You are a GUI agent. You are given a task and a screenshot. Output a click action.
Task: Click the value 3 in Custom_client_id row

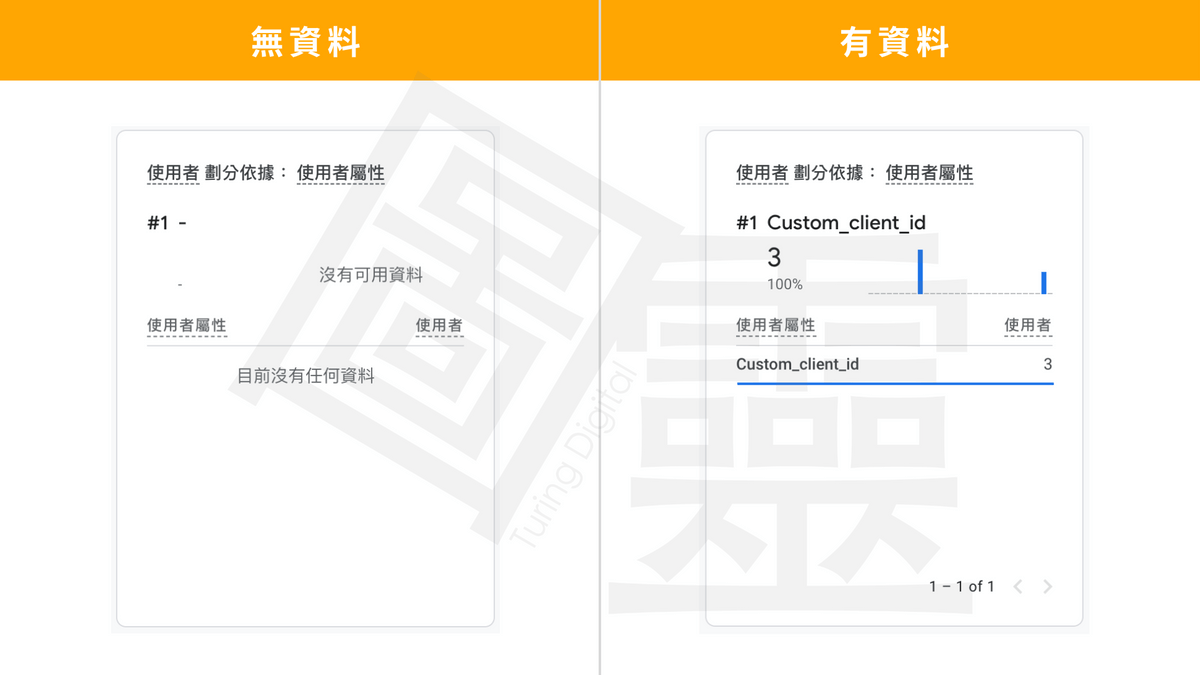(1047, 365)
